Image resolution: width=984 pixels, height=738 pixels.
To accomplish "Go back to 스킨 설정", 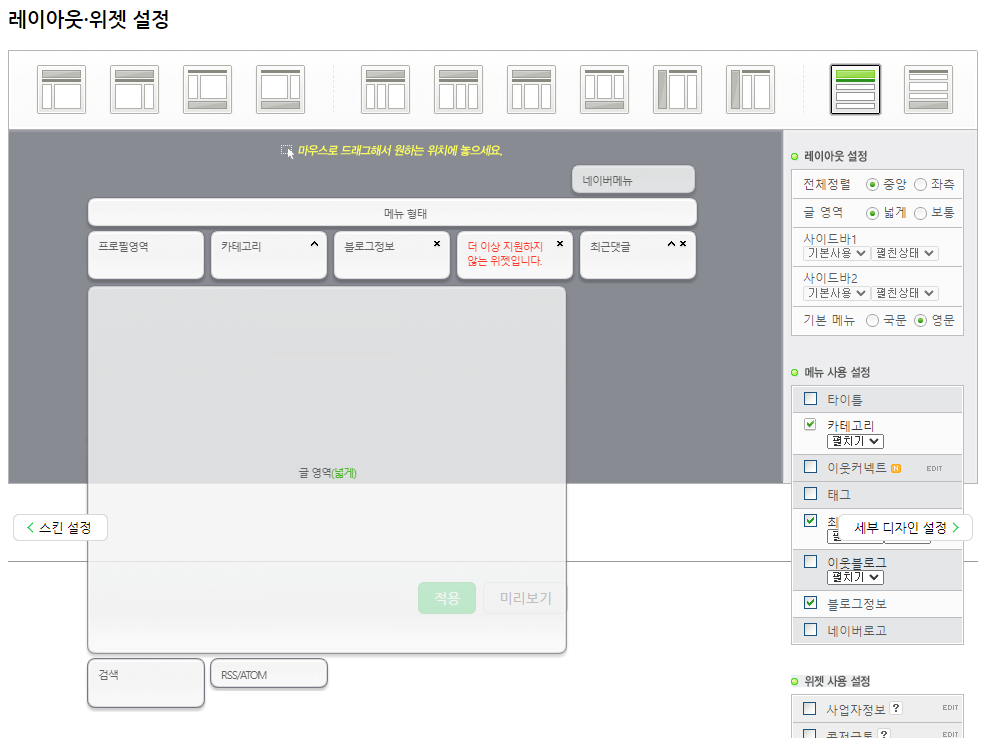I will (x=60, y=528).
